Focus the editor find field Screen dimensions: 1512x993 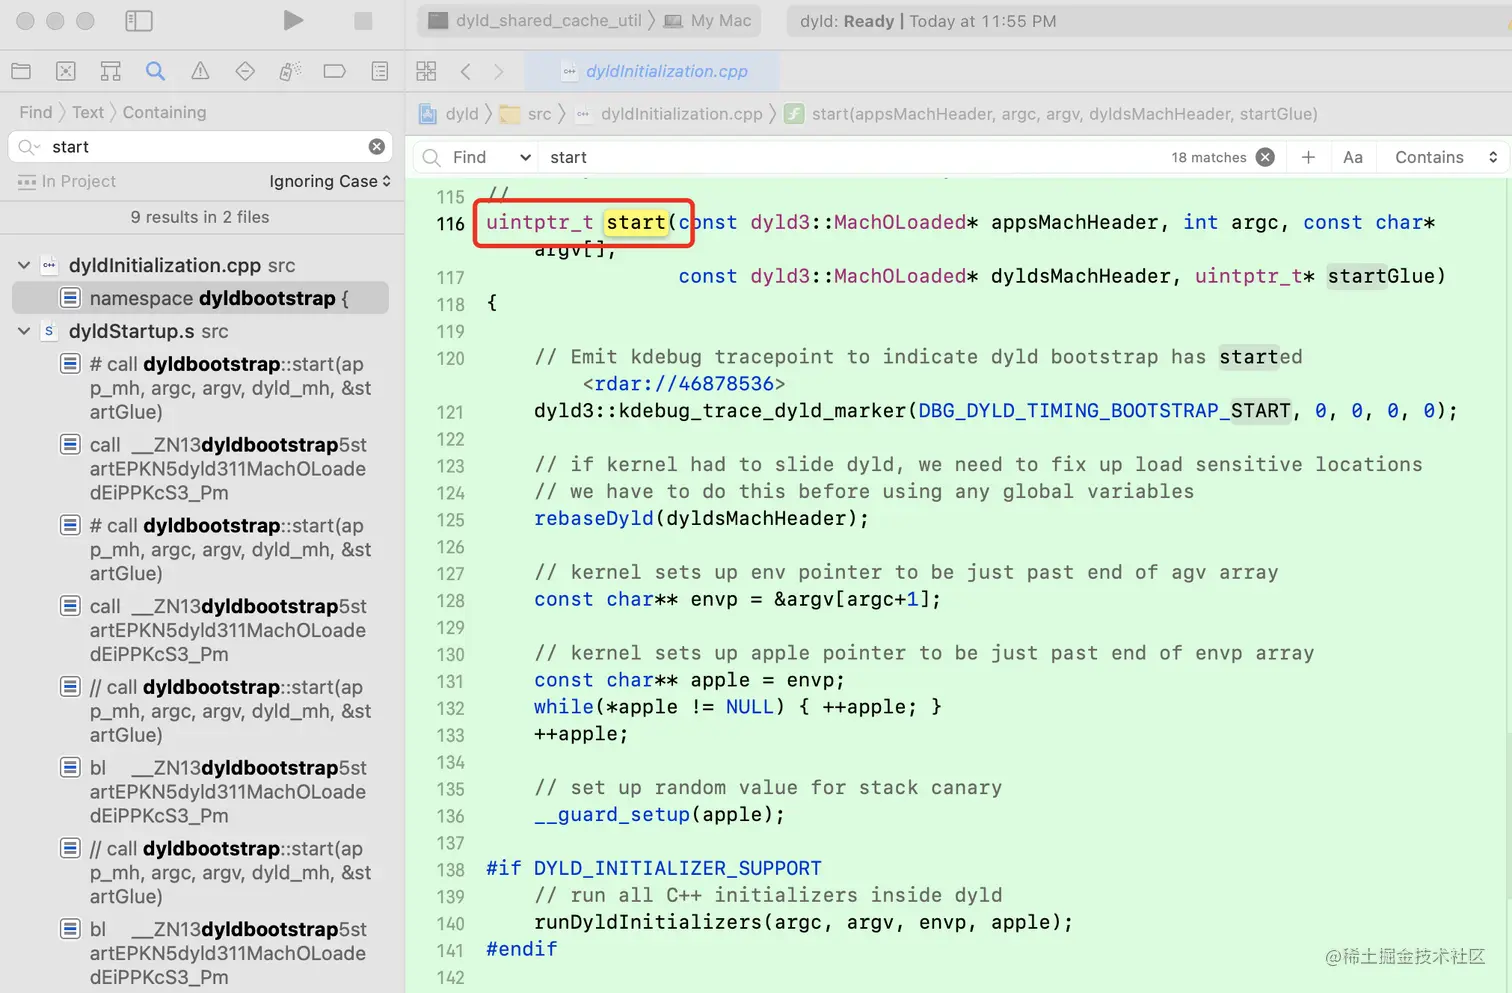pos(850,157)
